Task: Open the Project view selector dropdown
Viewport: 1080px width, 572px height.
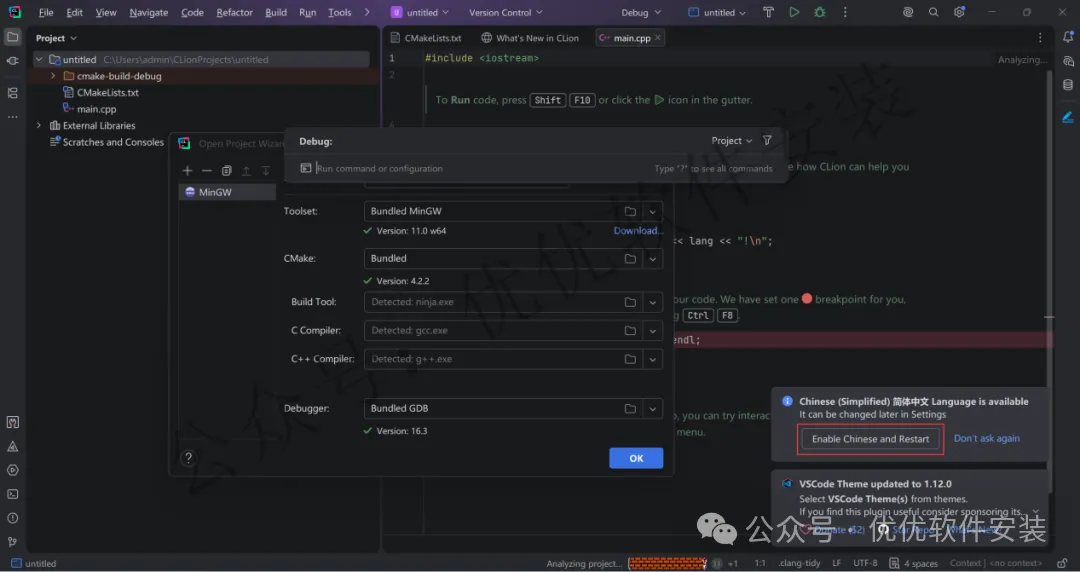Action: click(x=56, y=38)
